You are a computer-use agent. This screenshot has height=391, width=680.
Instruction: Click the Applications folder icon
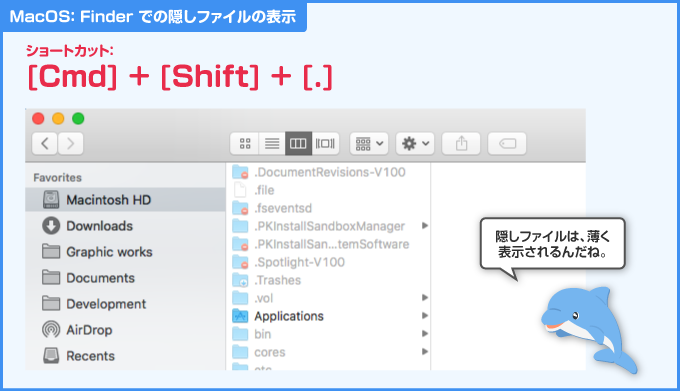(x=240, y=316)
